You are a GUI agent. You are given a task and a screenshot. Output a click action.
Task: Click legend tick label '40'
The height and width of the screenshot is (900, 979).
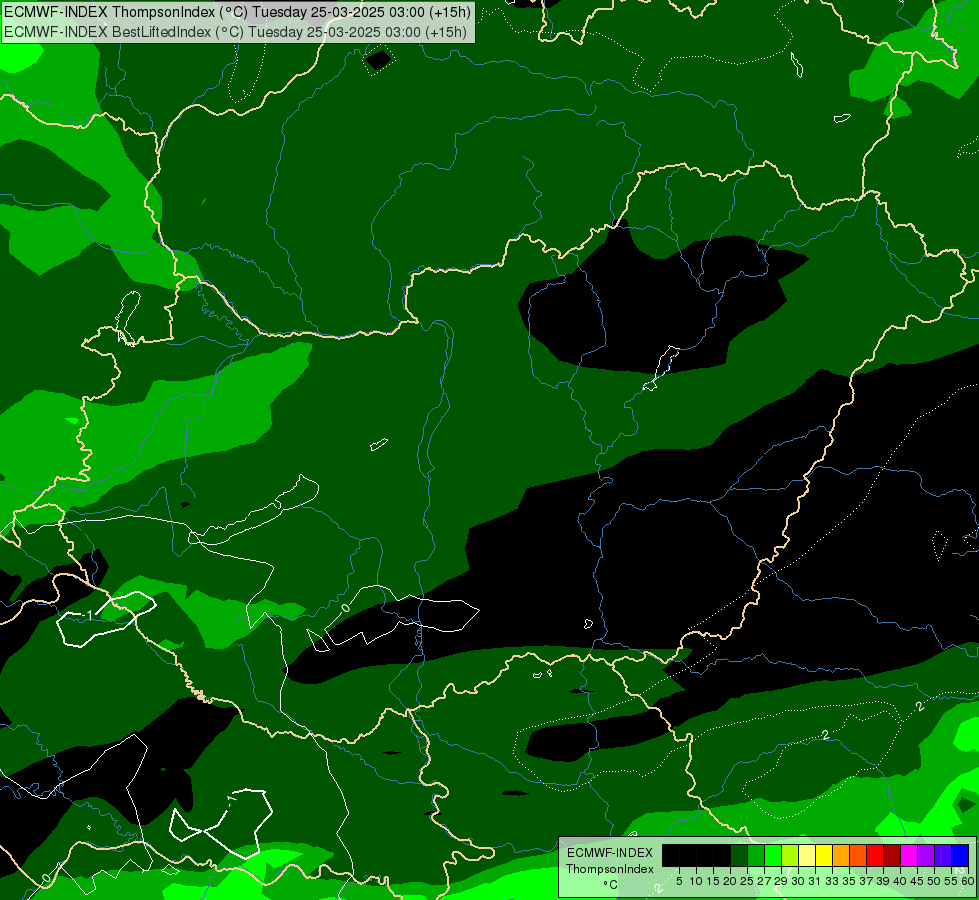click(x=900, y=881)
